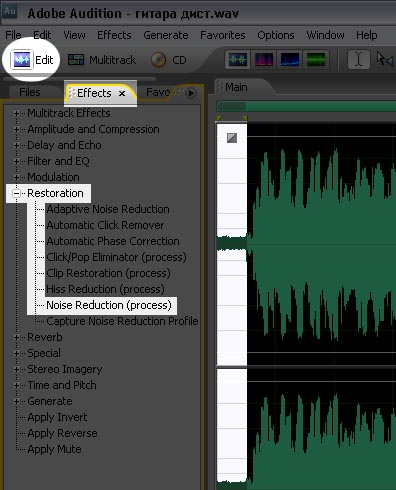Select Automatic Phase Correction effect
The width and height of the screenshot is (396, 490).
click(113, 241)
